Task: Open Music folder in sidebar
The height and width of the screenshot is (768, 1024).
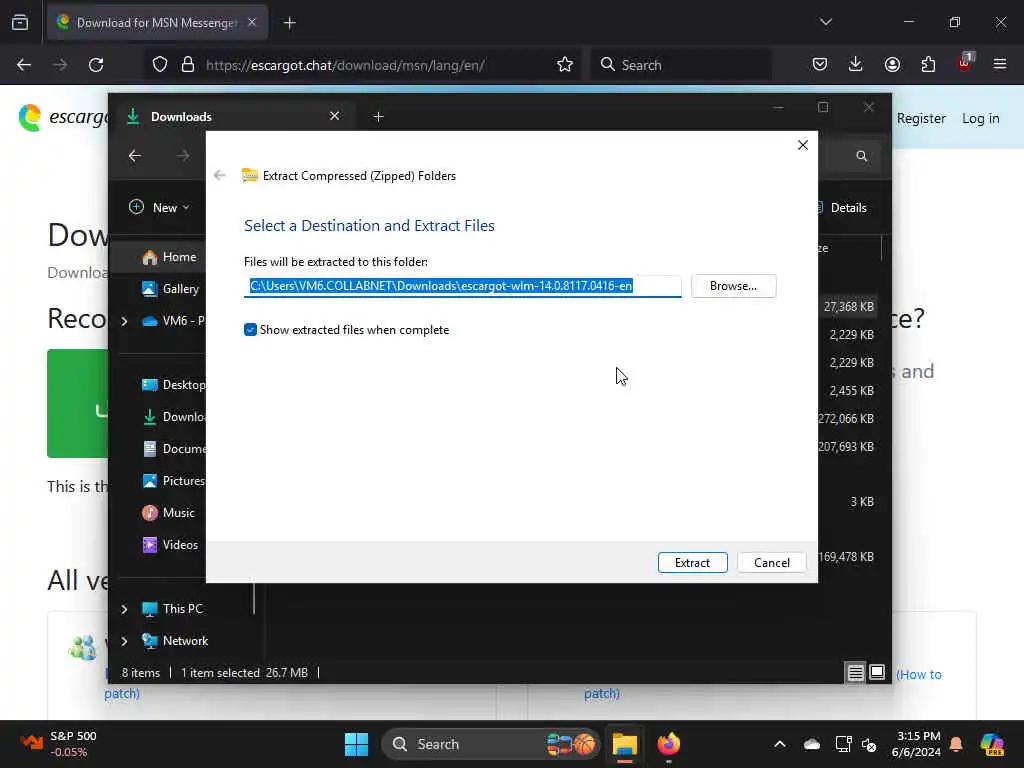Action: (168, 513)
